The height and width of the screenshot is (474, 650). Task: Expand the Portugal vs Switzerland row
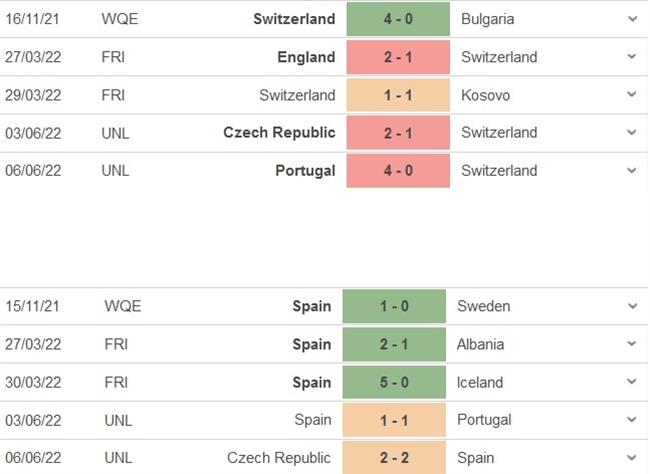(x=631, y=170)
